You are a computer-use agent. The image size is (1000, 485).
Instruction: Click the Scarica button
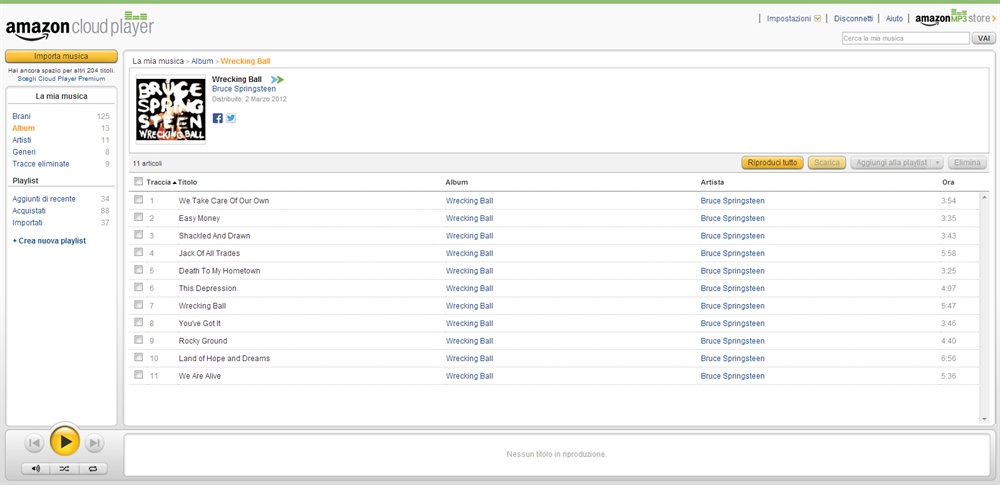click(827, 163)
